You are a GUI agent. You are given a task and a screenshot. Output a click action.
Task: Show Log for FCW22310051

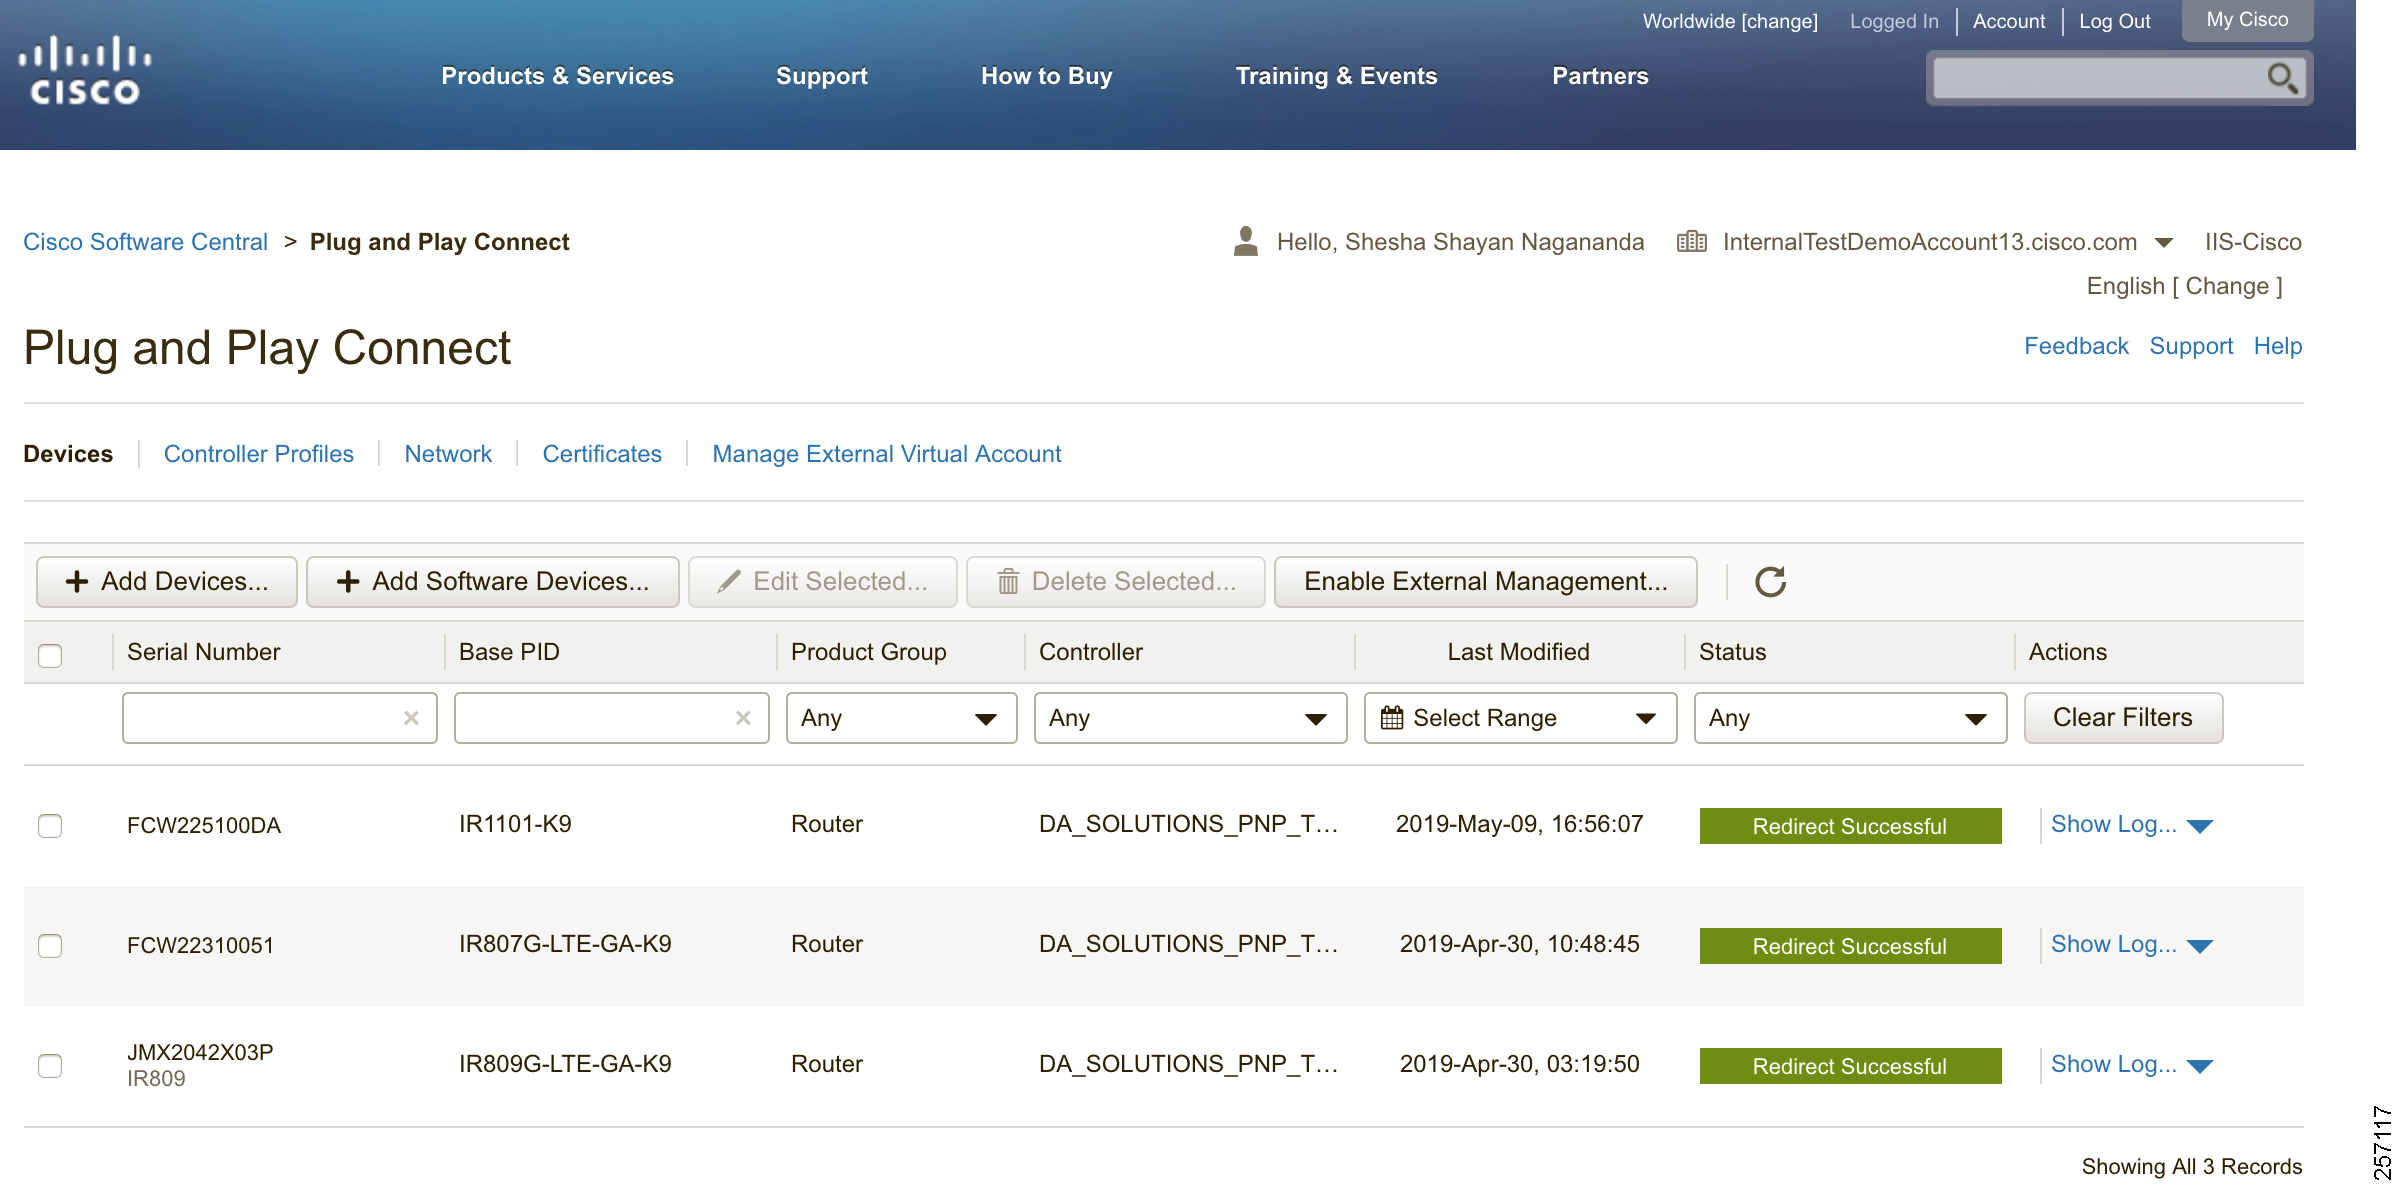coord(2113,944)
